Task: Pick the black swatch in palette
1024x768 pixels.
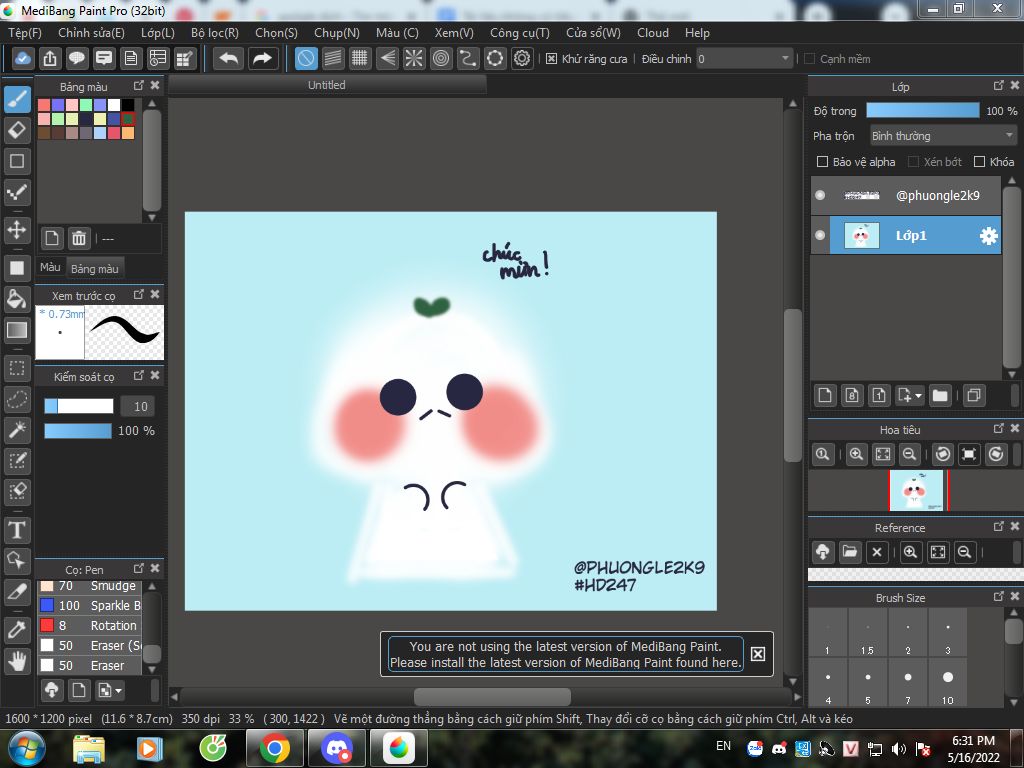Action: [x=128, y=105]
